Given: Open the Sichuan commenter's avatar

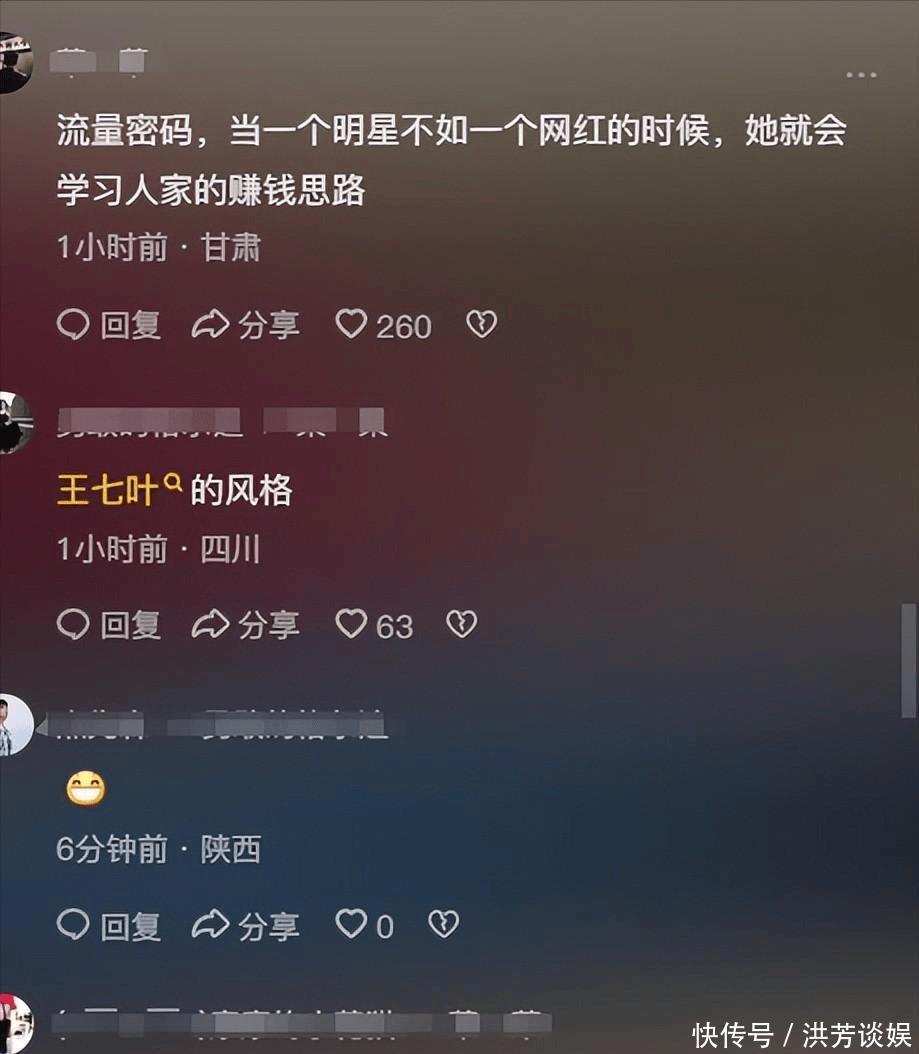Looking at the screenshot, I should pos(15,423).
